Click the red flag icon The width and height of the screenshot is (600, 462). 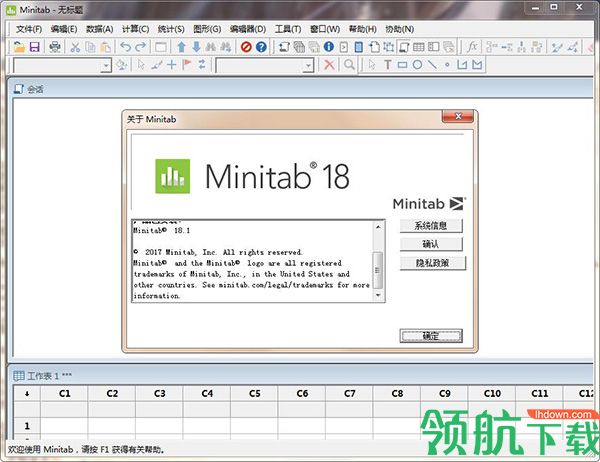tap(187, 64)
